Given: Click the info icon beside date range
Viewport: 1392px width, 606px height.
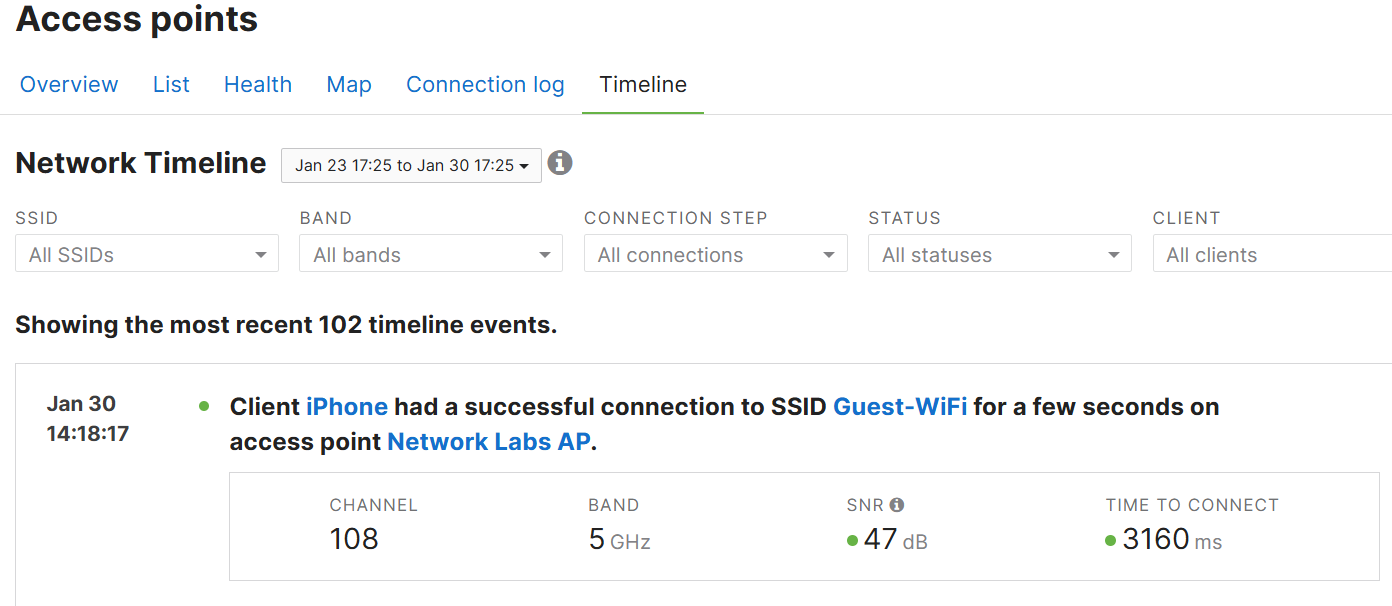Looking at the screenshot, I should [x=560, y=163].
